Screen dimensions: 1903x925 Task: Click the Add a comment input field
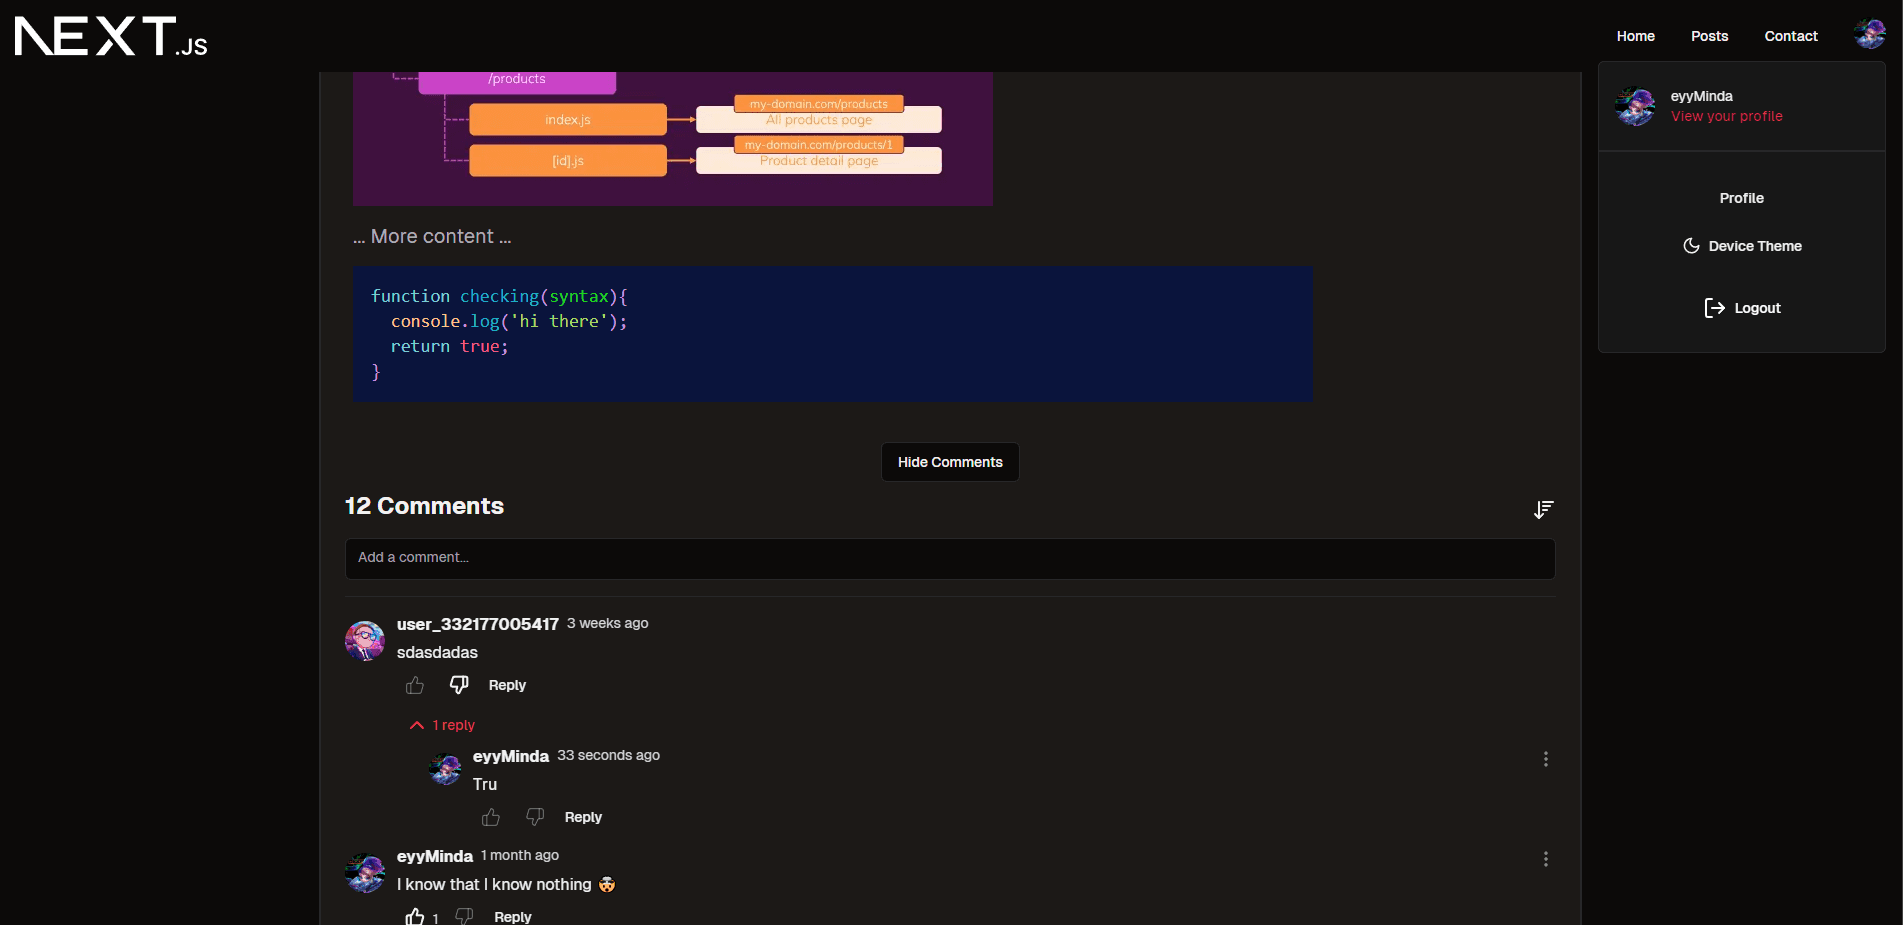click(949, 559)
